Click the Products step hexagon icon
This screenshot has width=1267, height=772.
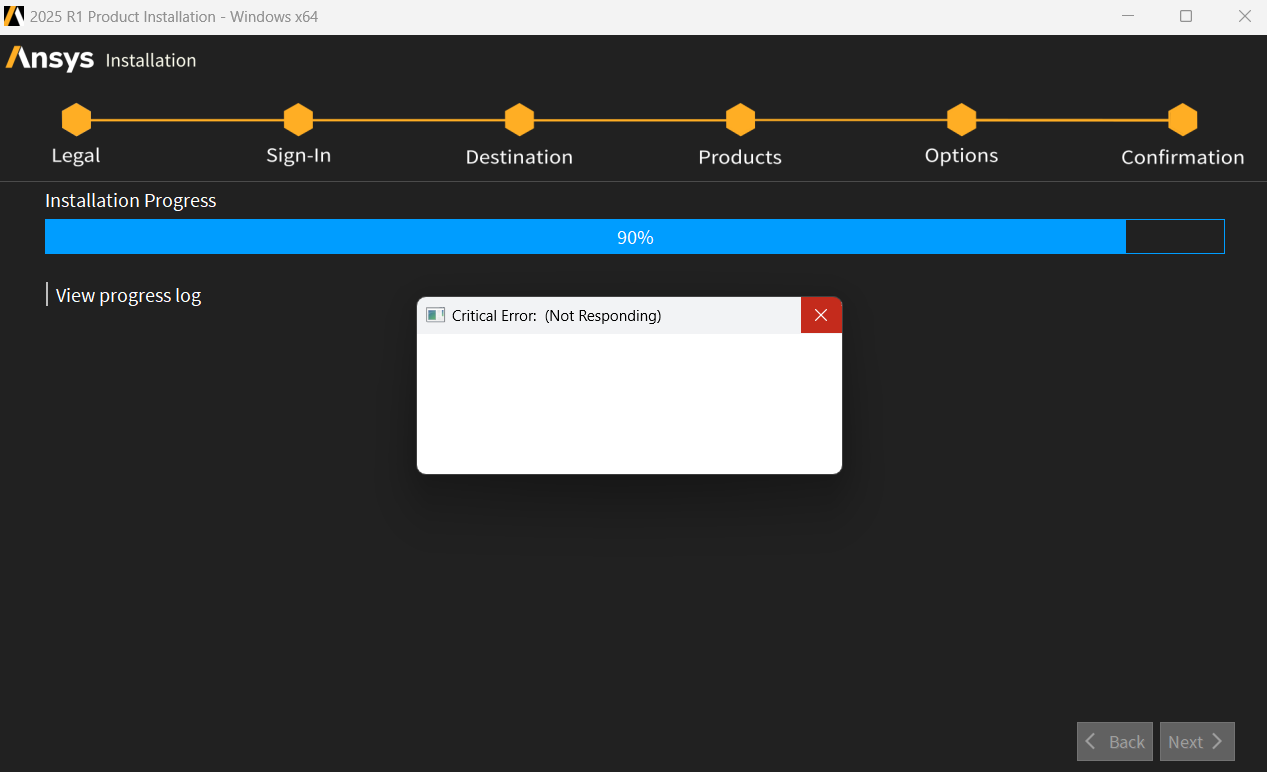tap(740, 120)
